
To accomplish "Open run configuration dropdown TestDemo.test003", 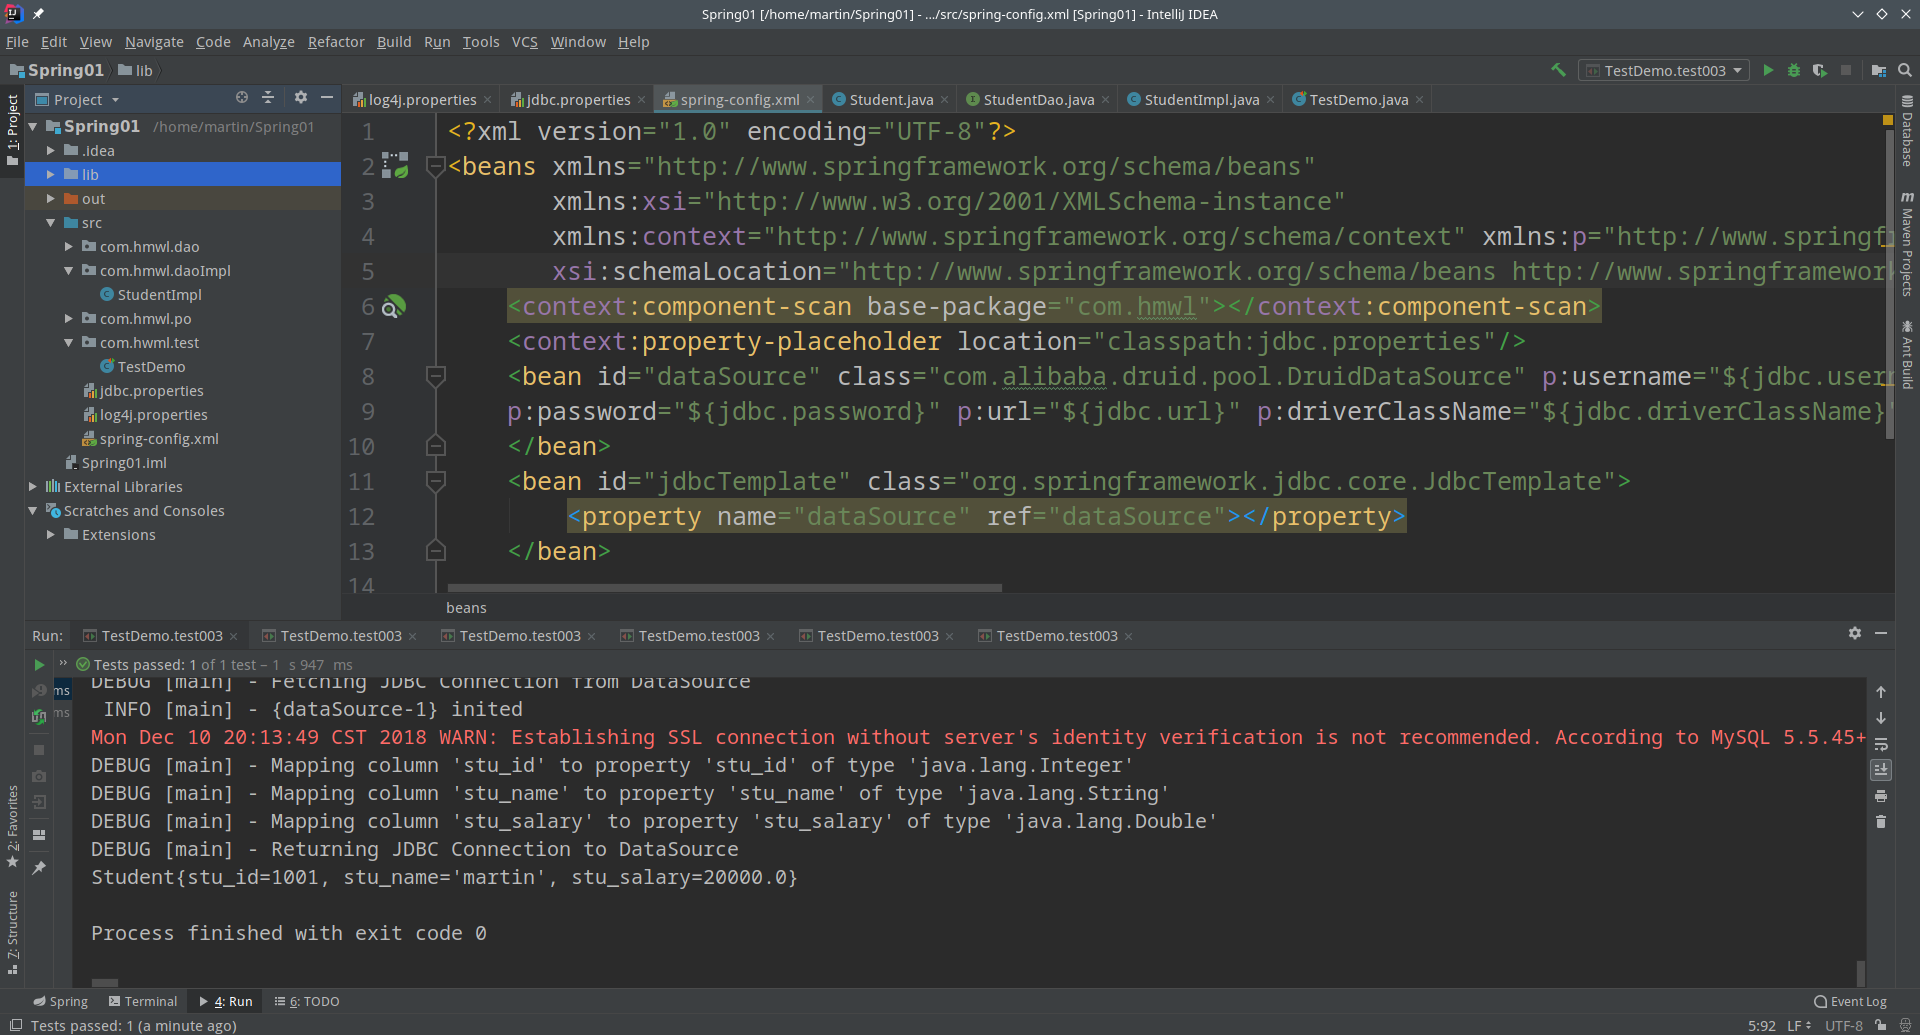I will click(x=1664, y=70).
